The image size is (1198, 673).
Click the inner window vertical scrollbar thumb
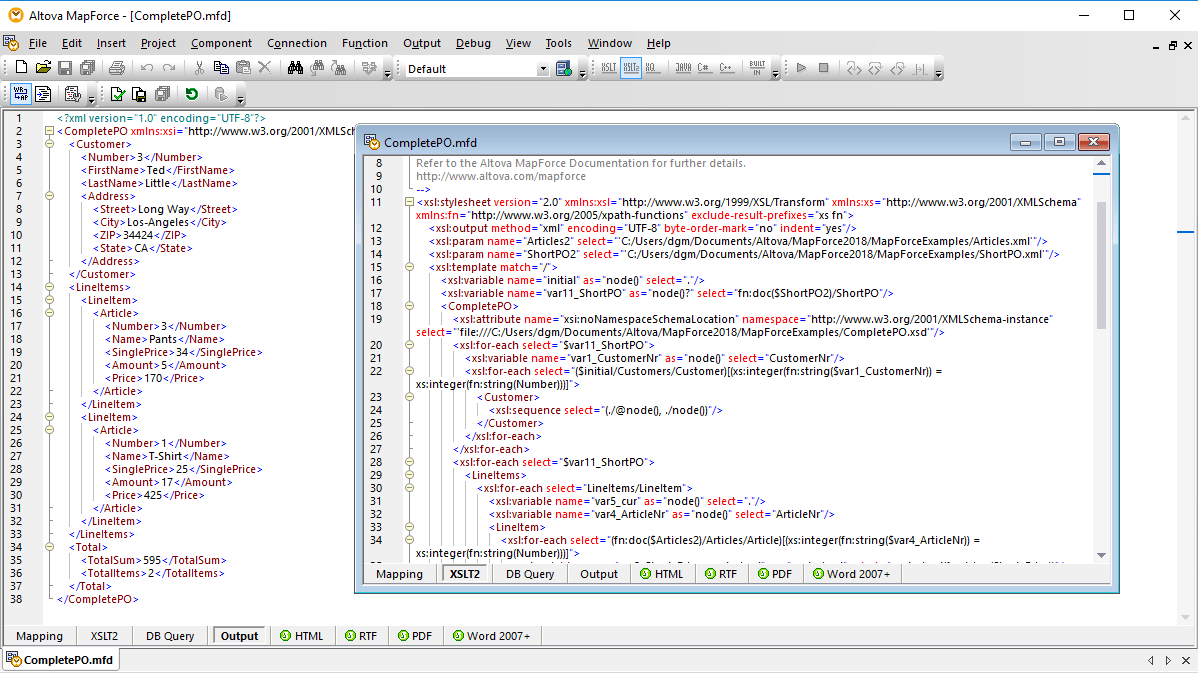1101,264
